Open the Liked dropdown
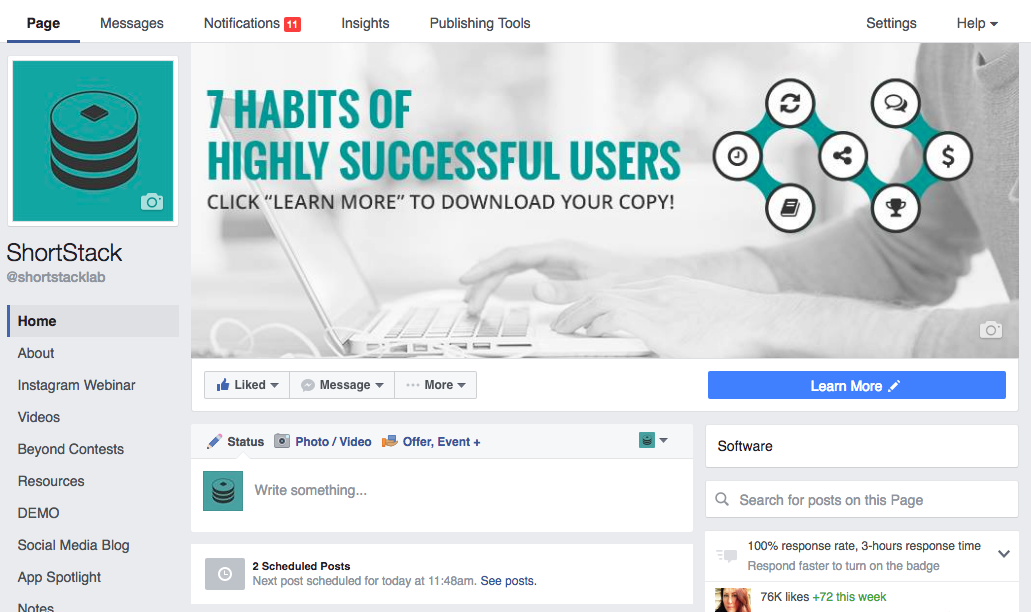Image resolution: width=1031 pixels, height=612 pixels. coord(247,385)
